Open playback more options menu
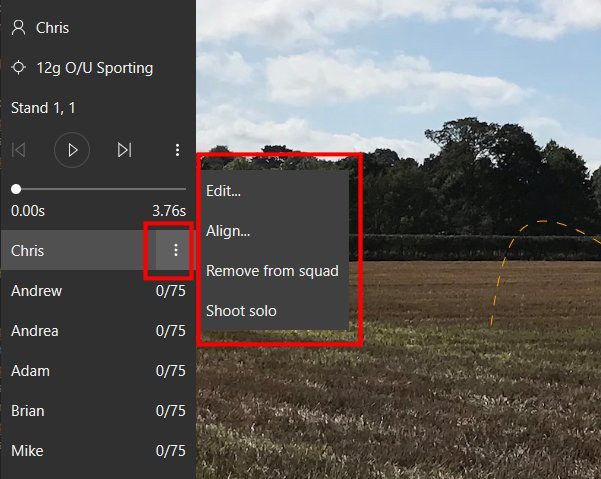The image size is (601, 479). 177,150
